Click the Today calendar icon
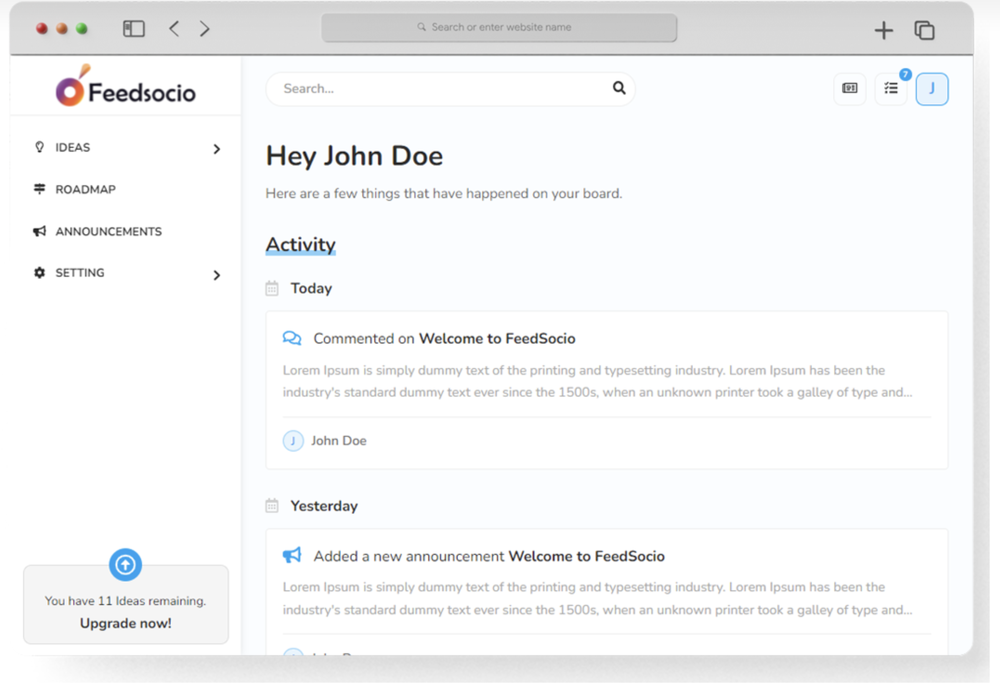 tap(272, 288)
